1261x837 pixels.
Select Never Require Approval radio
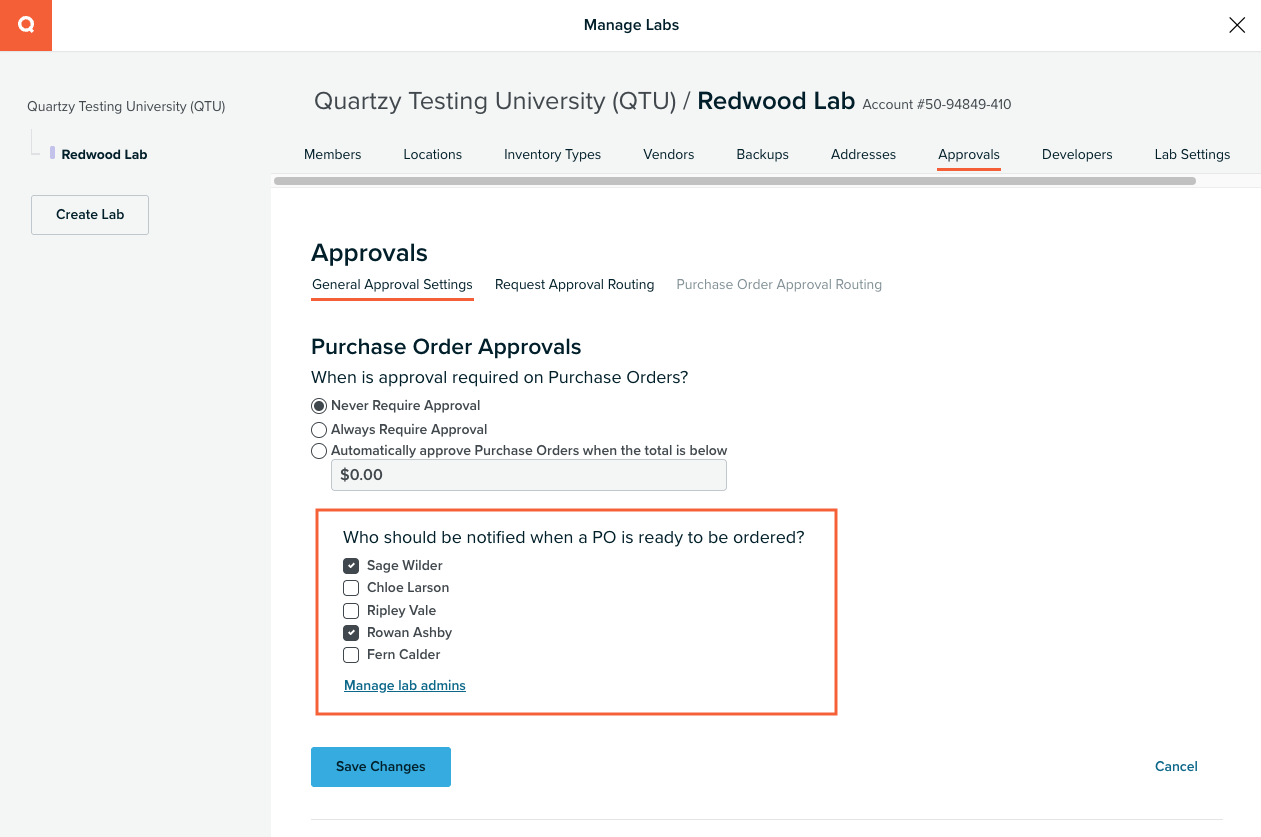pyautogui.click(x=319, y=406)
